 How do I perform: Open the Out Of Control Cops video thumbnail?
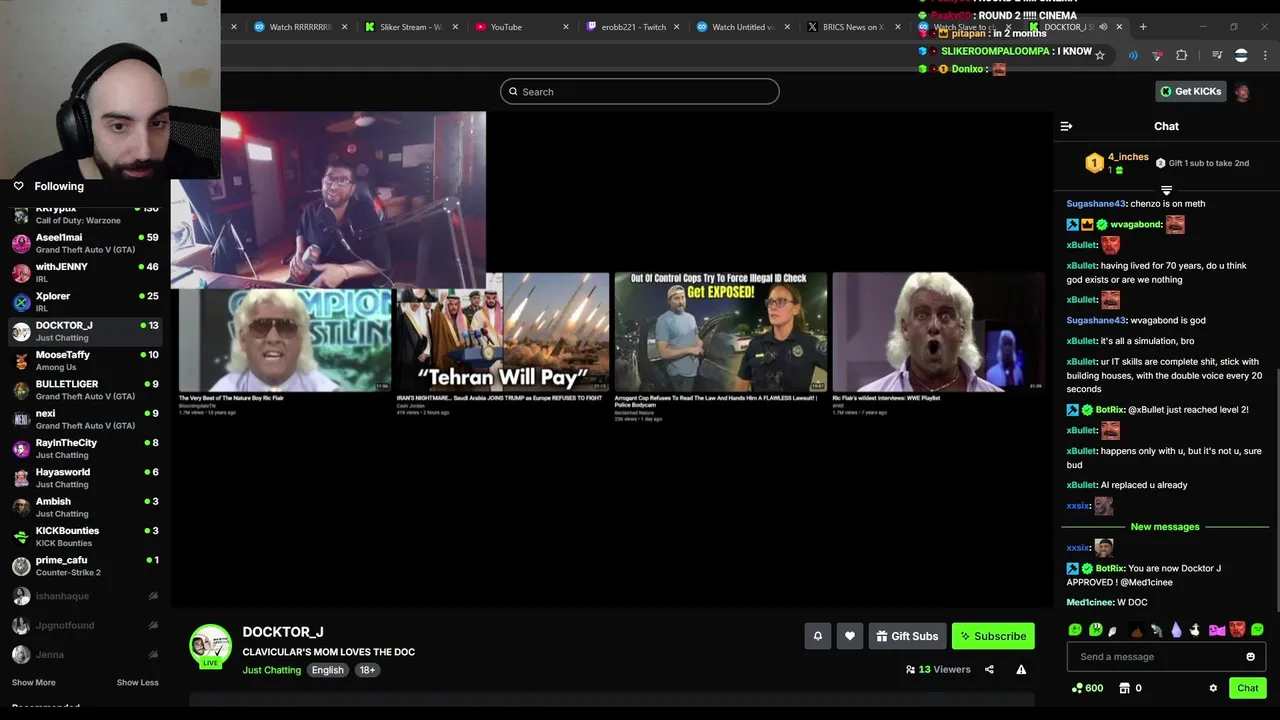click(720, 332)
